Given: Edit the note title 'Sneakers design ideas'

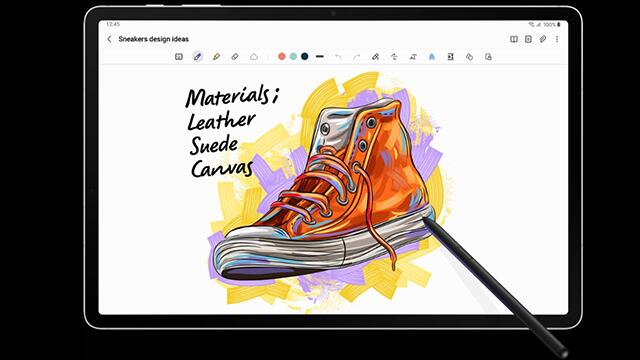Looking at the screenshot, I should [153, 39].
